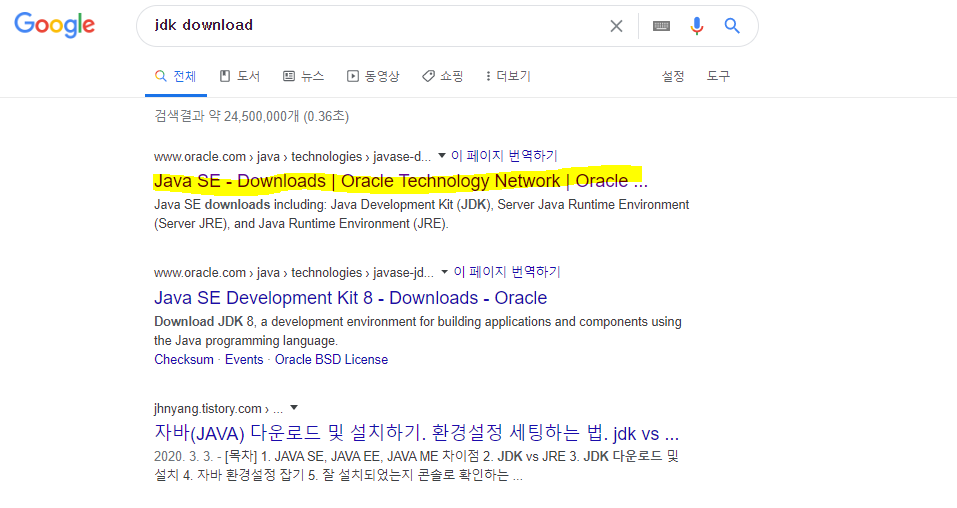Open 'Java SE Development Kit 8 - Downloads' result
957x508 pixels.
(350, 298)
